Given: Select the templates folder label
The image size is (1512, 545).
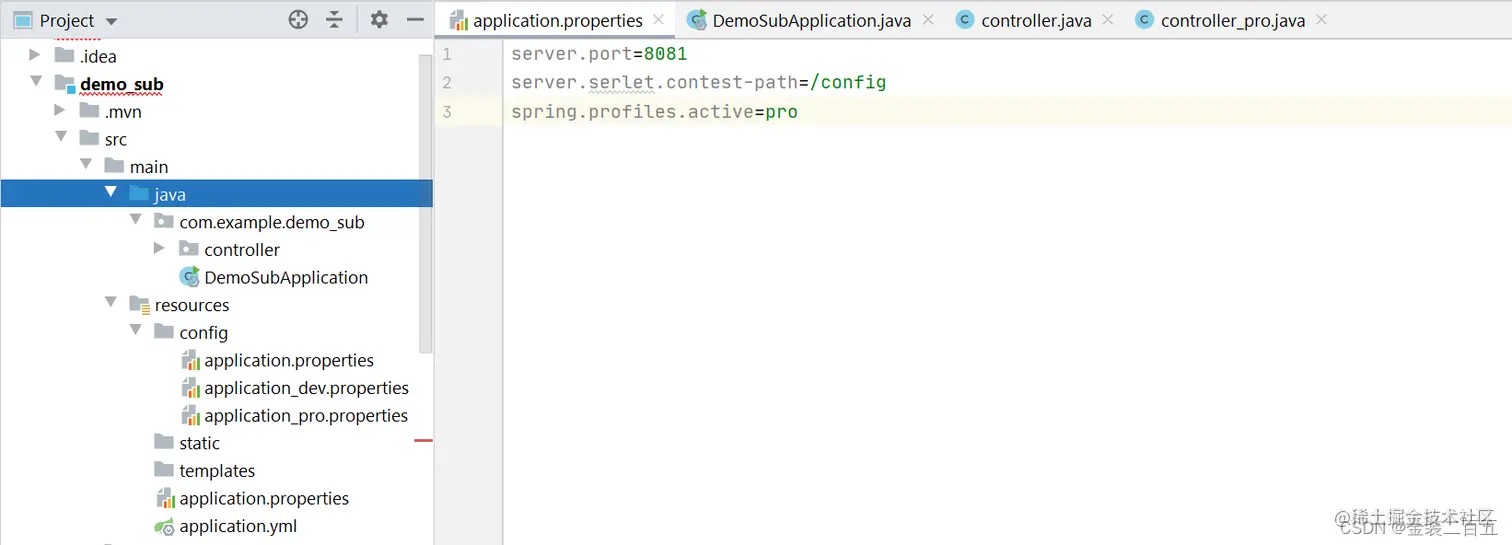Looking at the screenshot, I should click(217, 471).
